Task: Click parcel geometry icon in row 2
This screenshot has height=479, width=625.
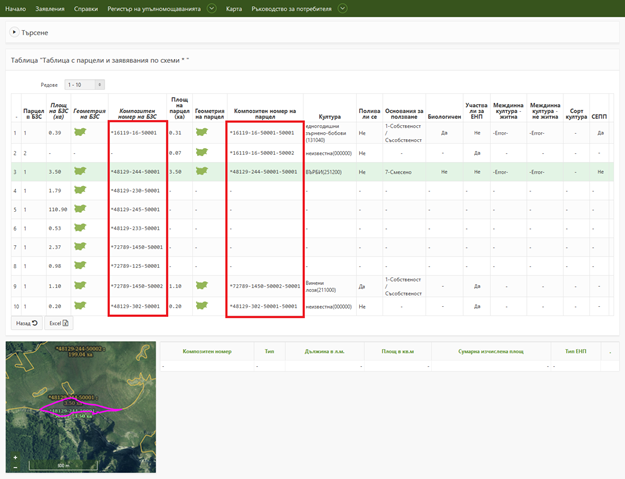Action: tap(202, 152)
